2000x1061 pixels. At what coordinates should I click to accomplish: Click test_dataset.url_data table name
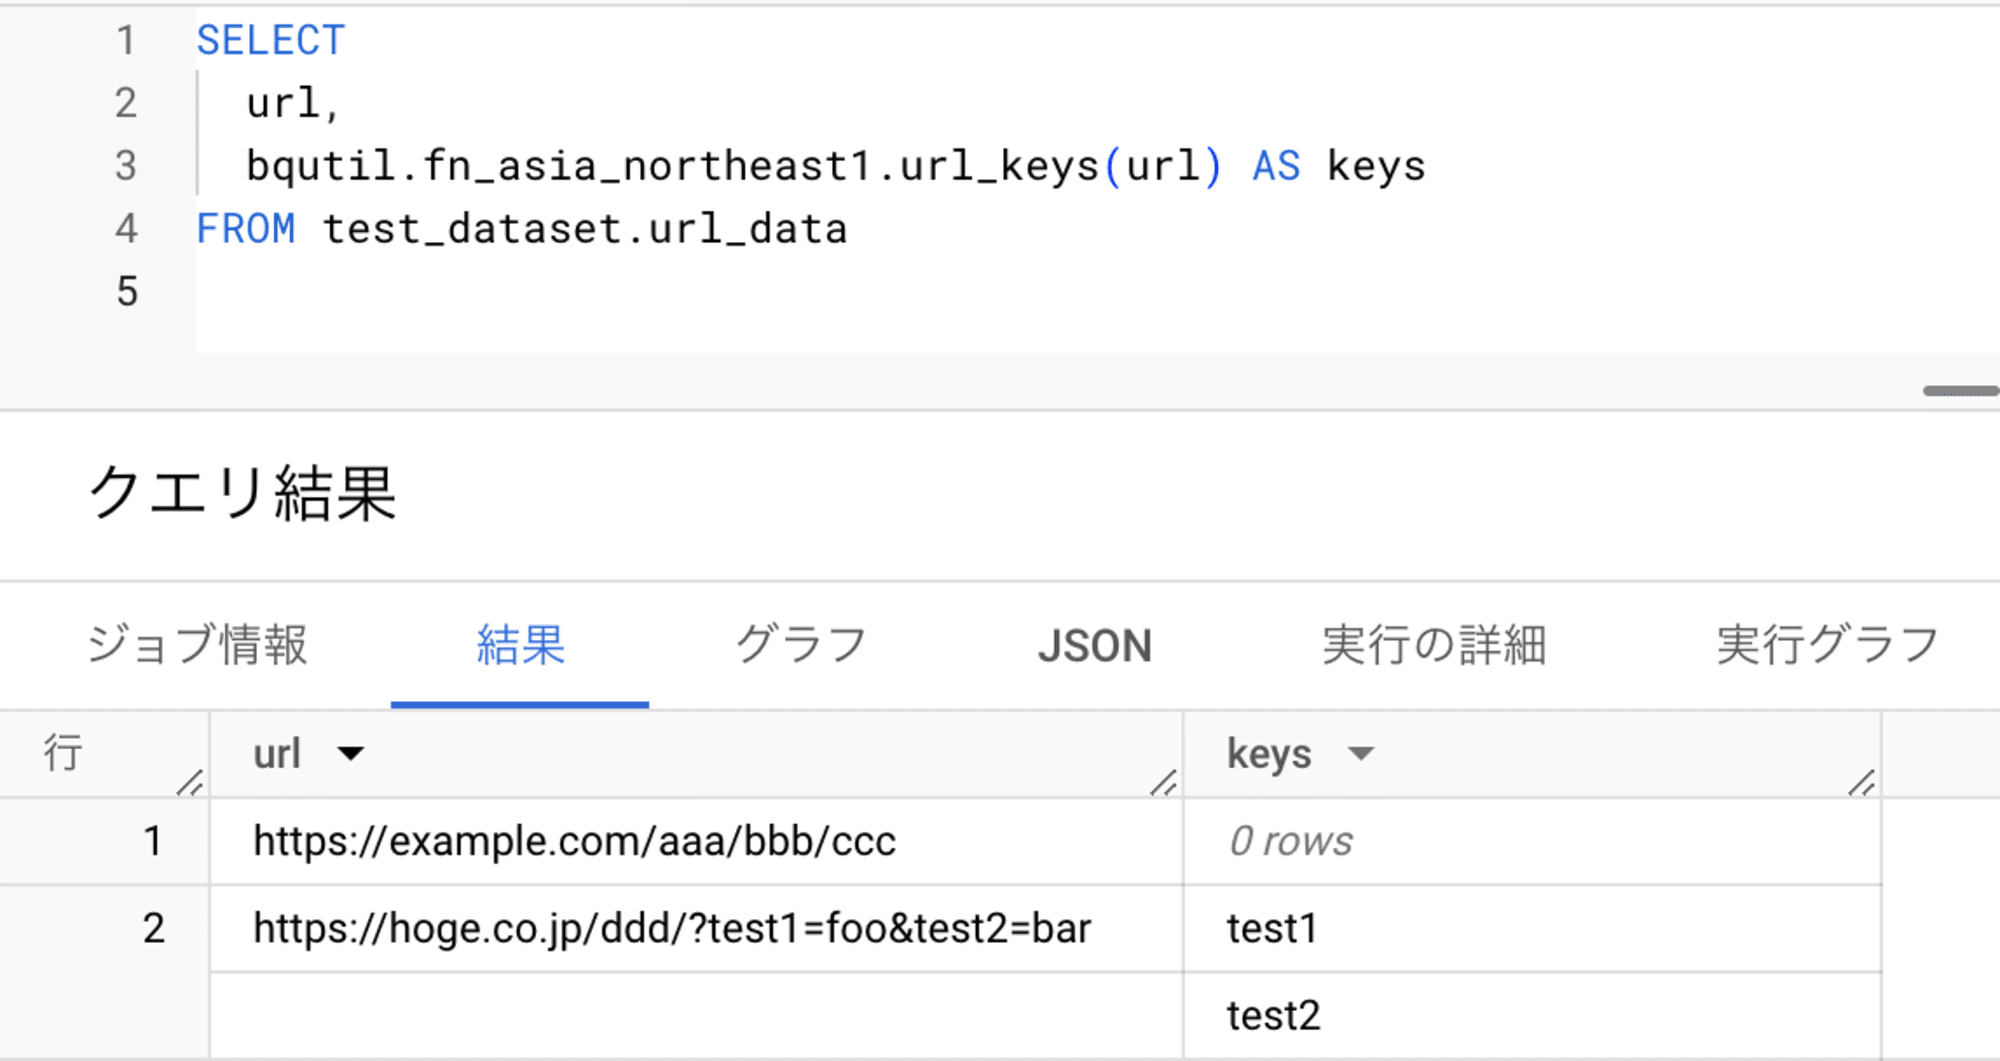coord(585,230)
